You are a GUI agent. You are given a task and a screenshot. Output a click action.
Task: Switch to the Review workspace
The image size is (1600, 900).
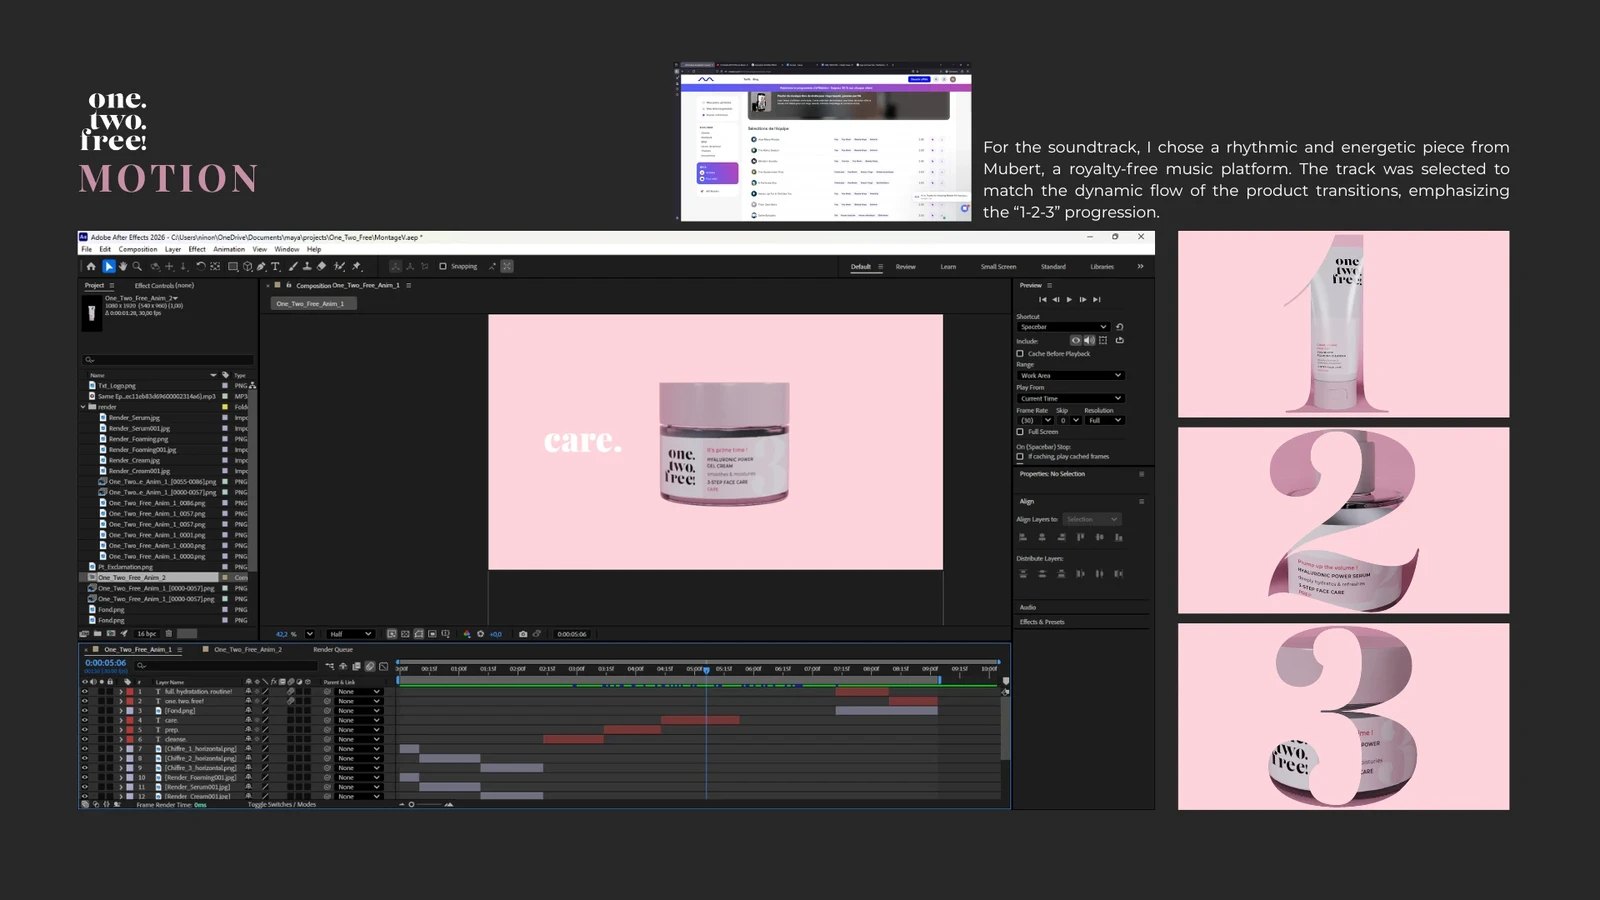[x=906, y=267]
